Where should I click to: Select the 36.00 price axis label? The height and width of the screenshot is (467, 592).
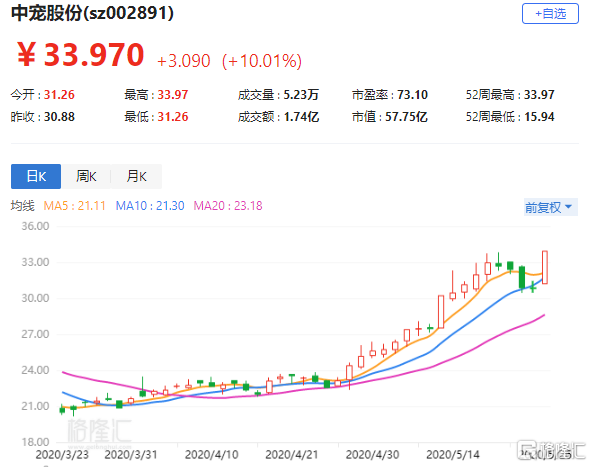pyautogui.click(x=35, y=226)
